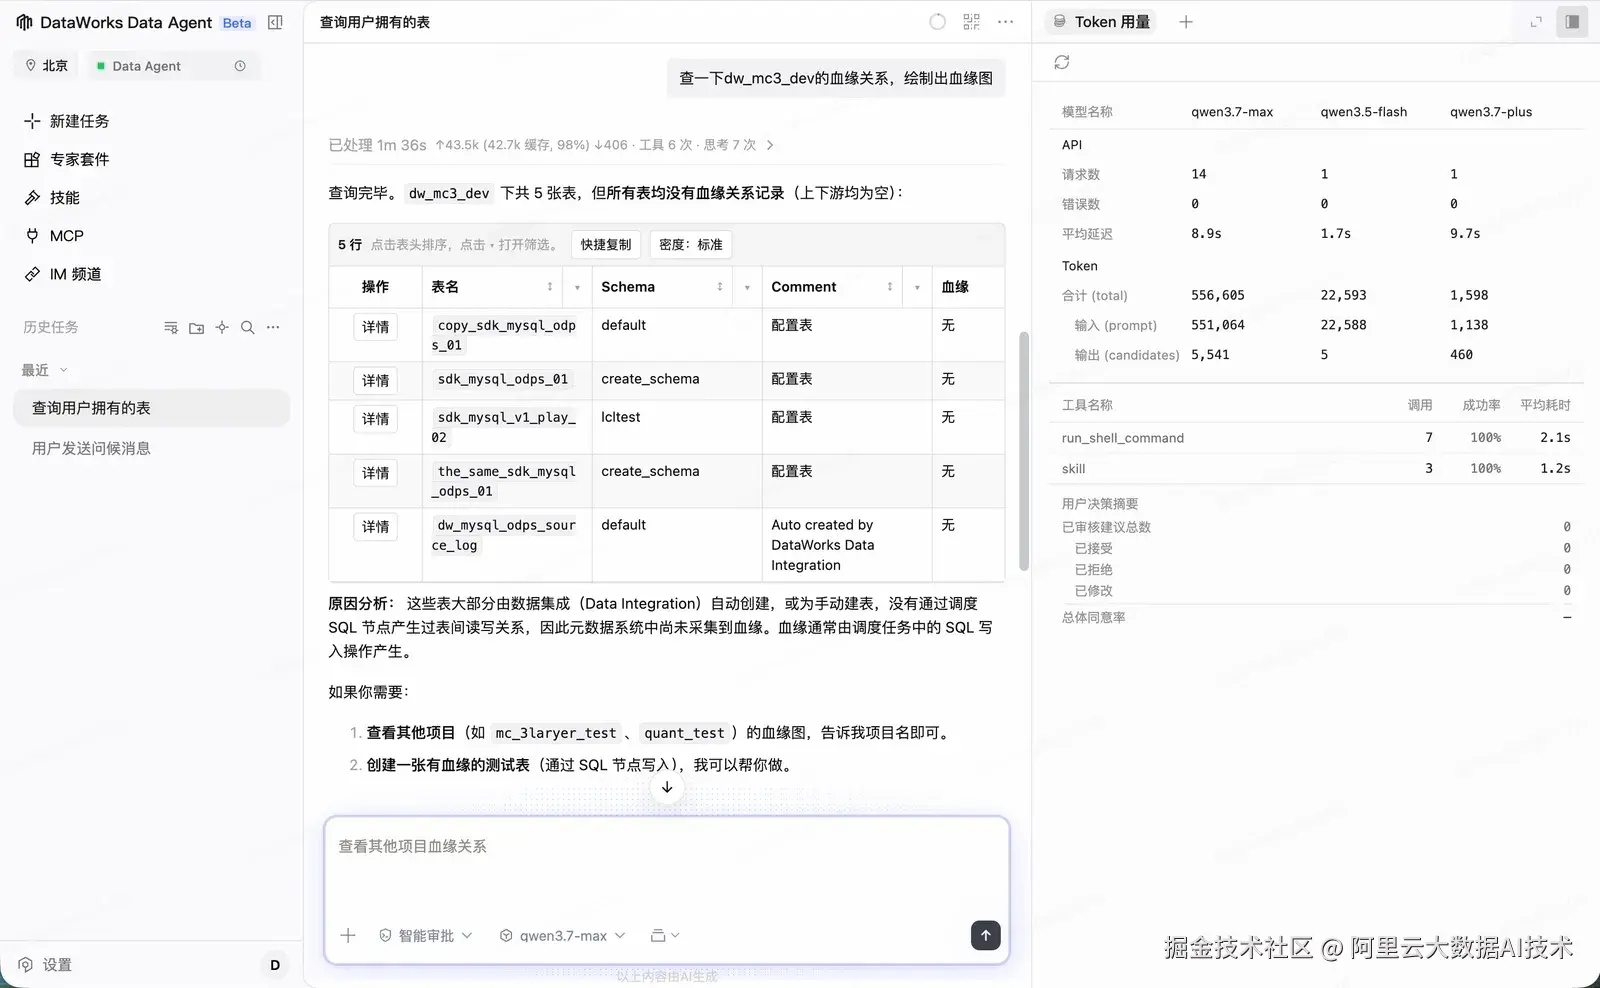Click the chat title 查询用户拥有的表
Screen dimensions: 1600x988
pyautogui.click(x=375, y=22)
